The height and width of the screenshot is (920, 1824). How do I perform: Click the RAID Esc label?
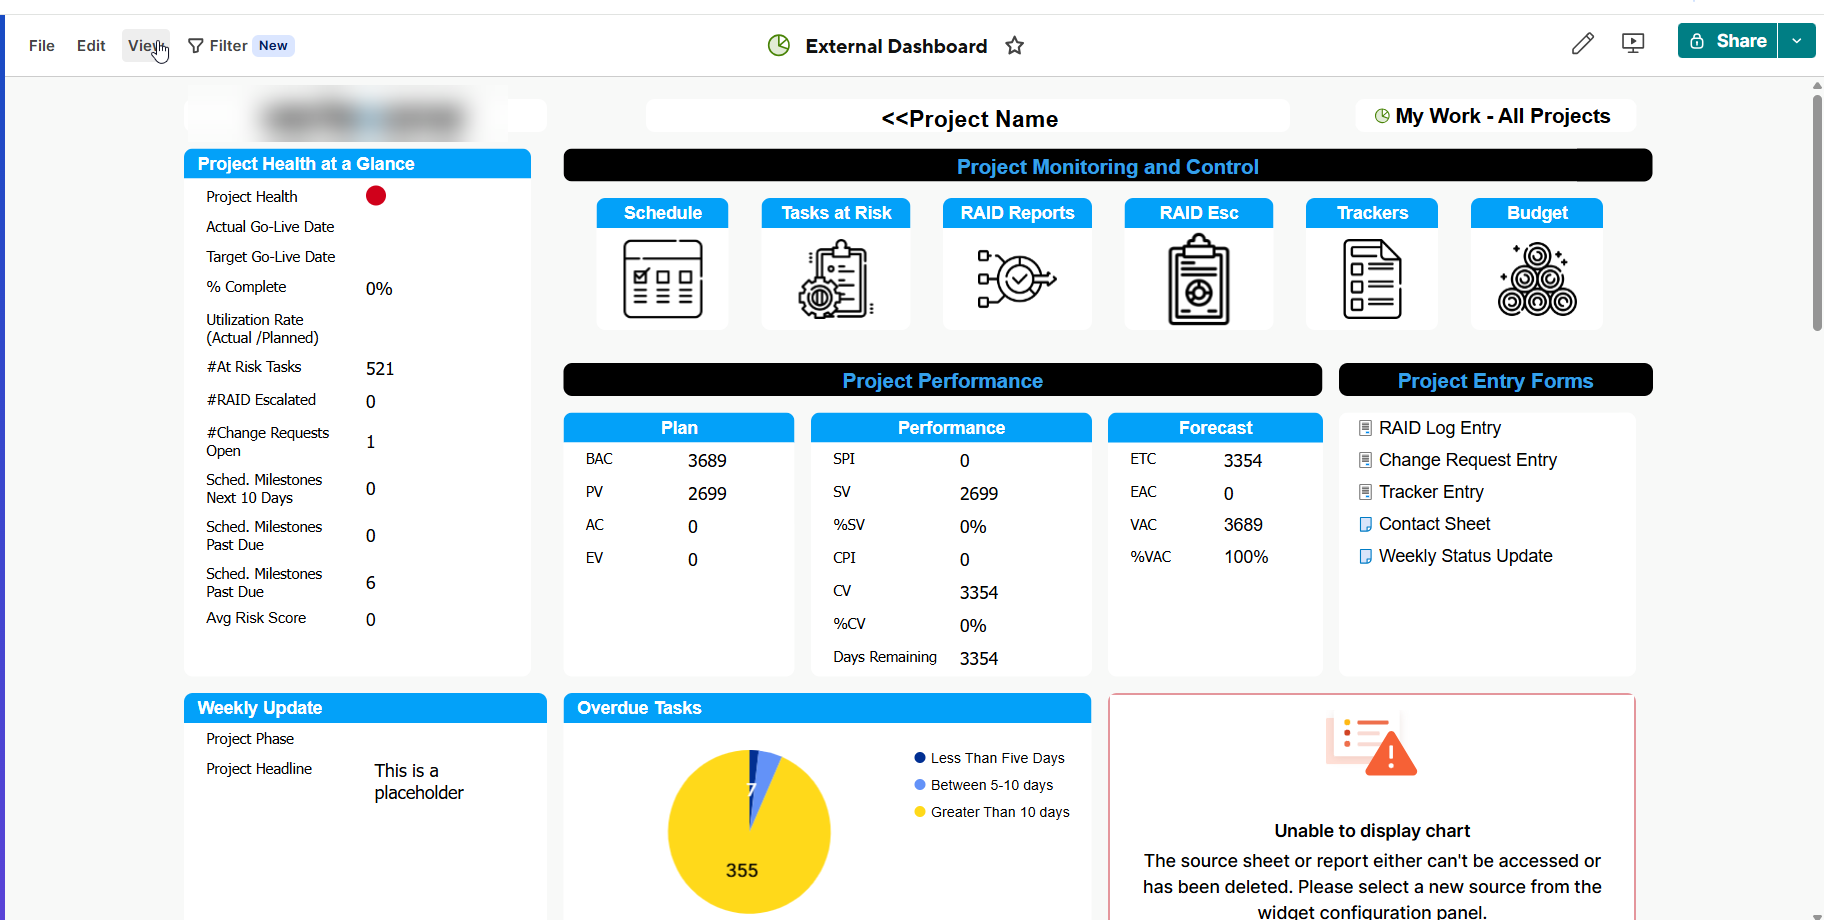(1199, 213)
